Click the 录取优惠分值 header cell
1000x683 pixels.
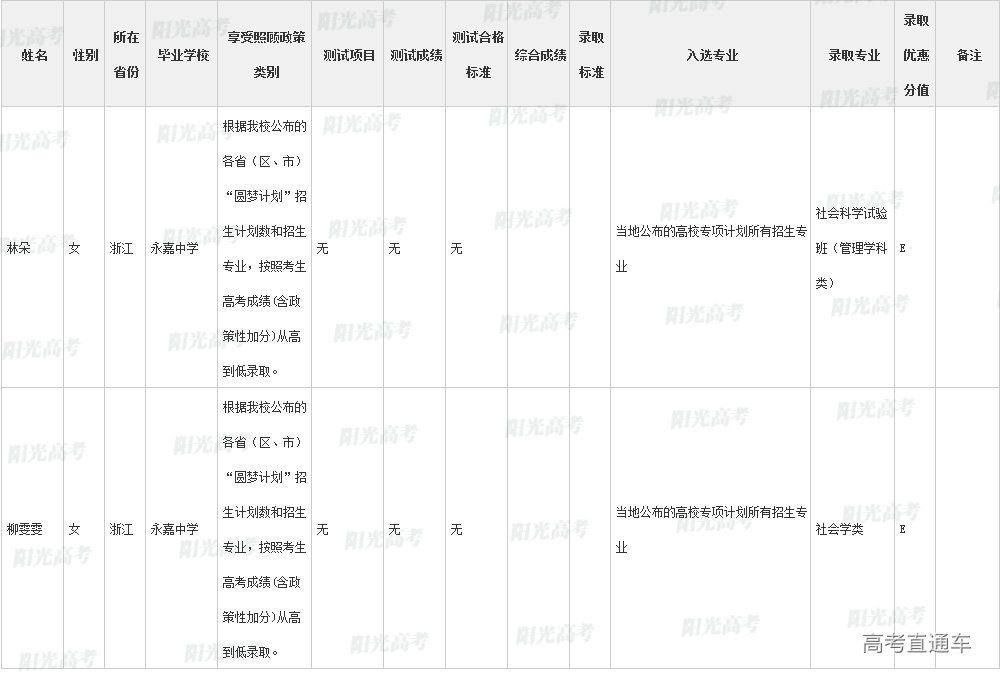[916, 55]
